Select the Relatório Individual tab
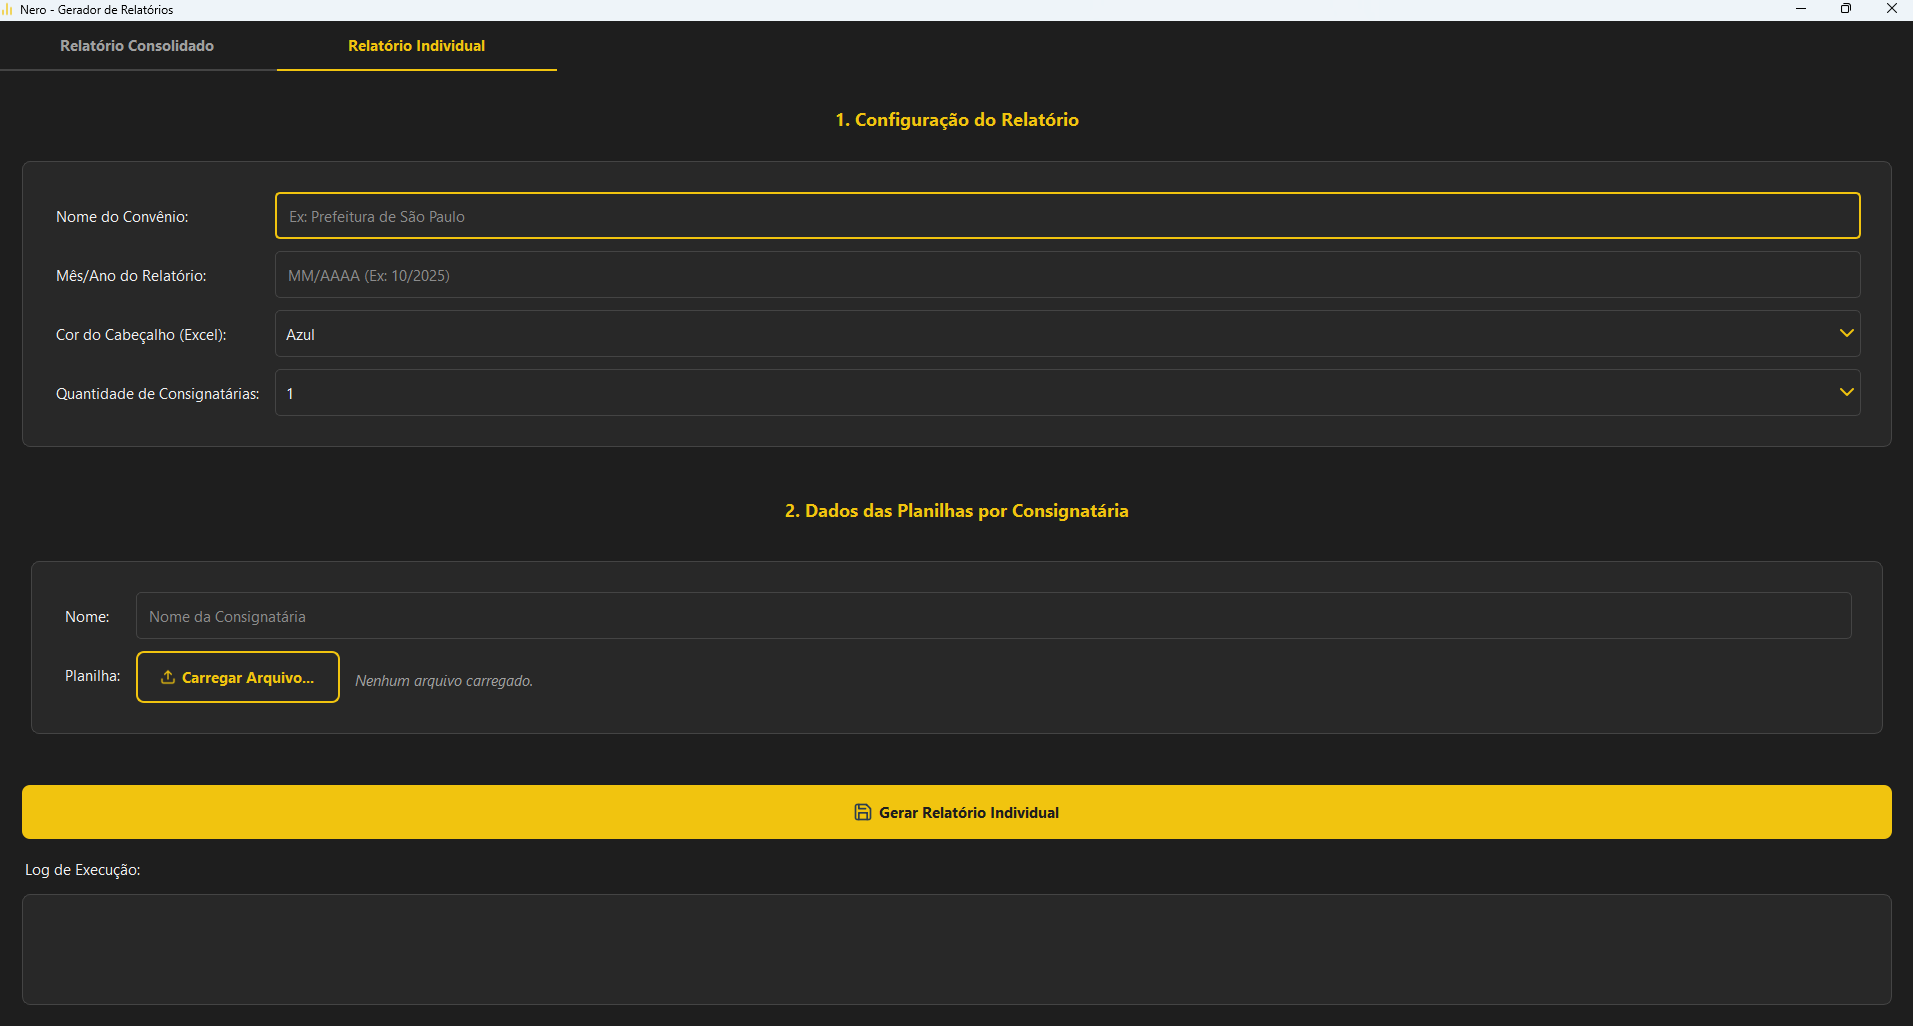The image size is (1913, 1026). 416,46
